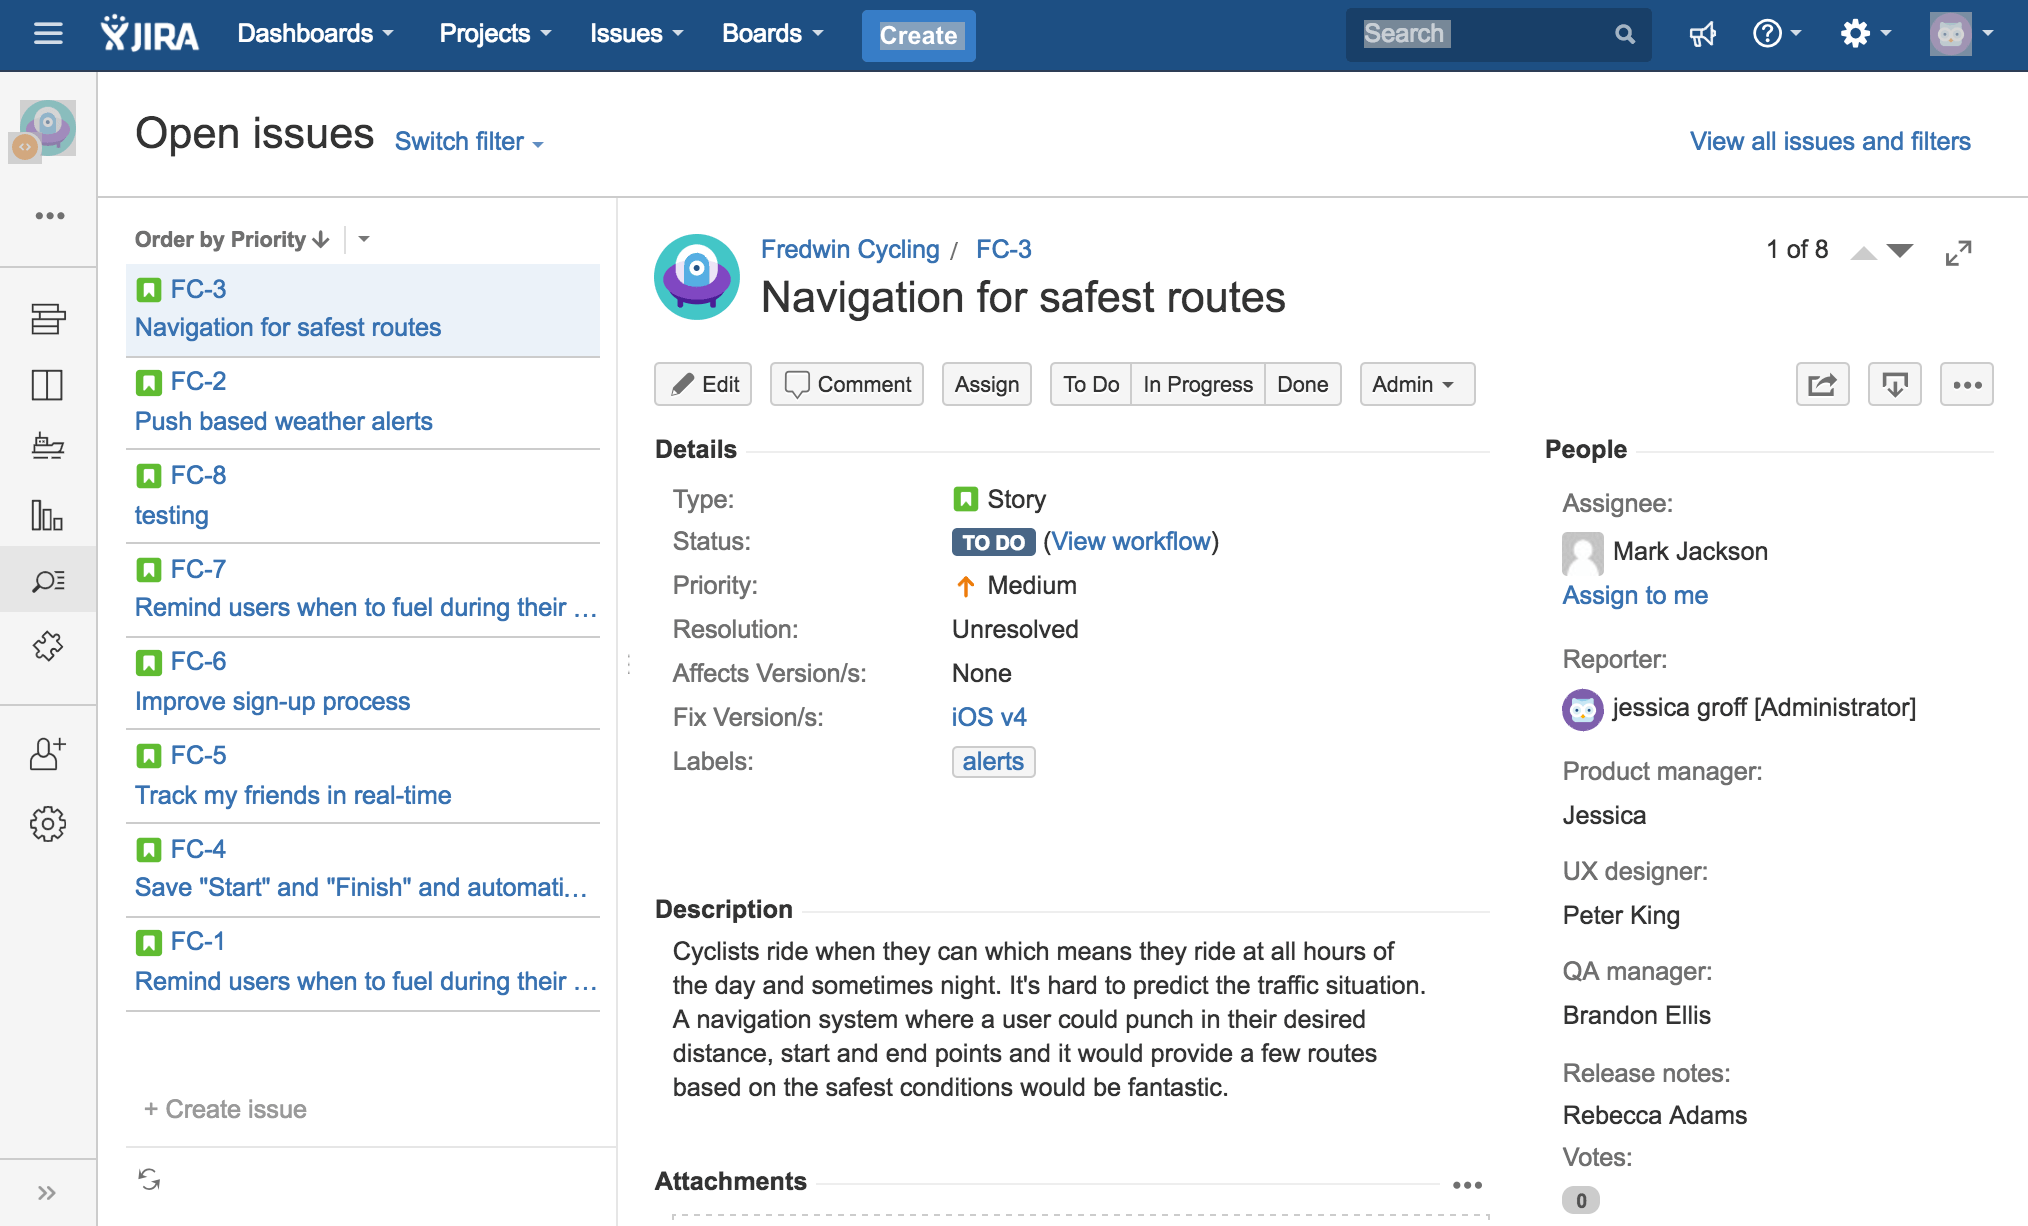Open the administration gear menu

pos(1865,34)
